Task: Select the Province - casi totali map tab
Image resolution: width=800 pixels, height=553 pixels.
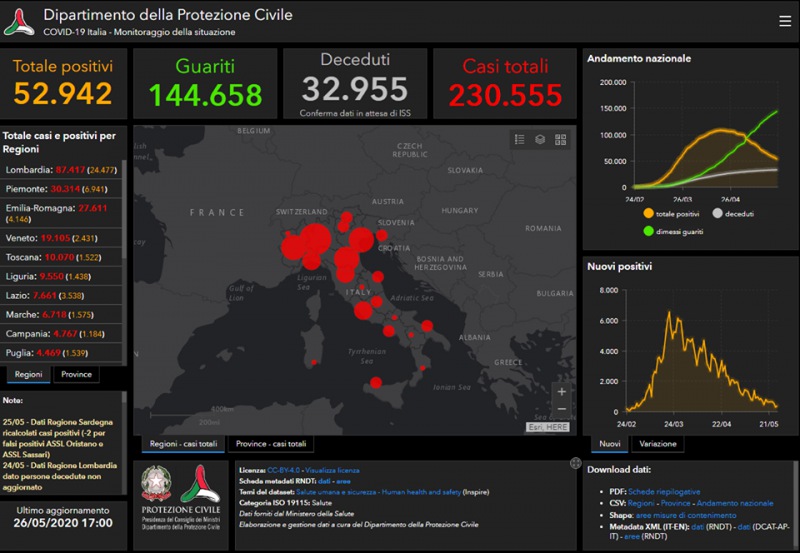Action: pyautogui.click(x=271, y=444)
